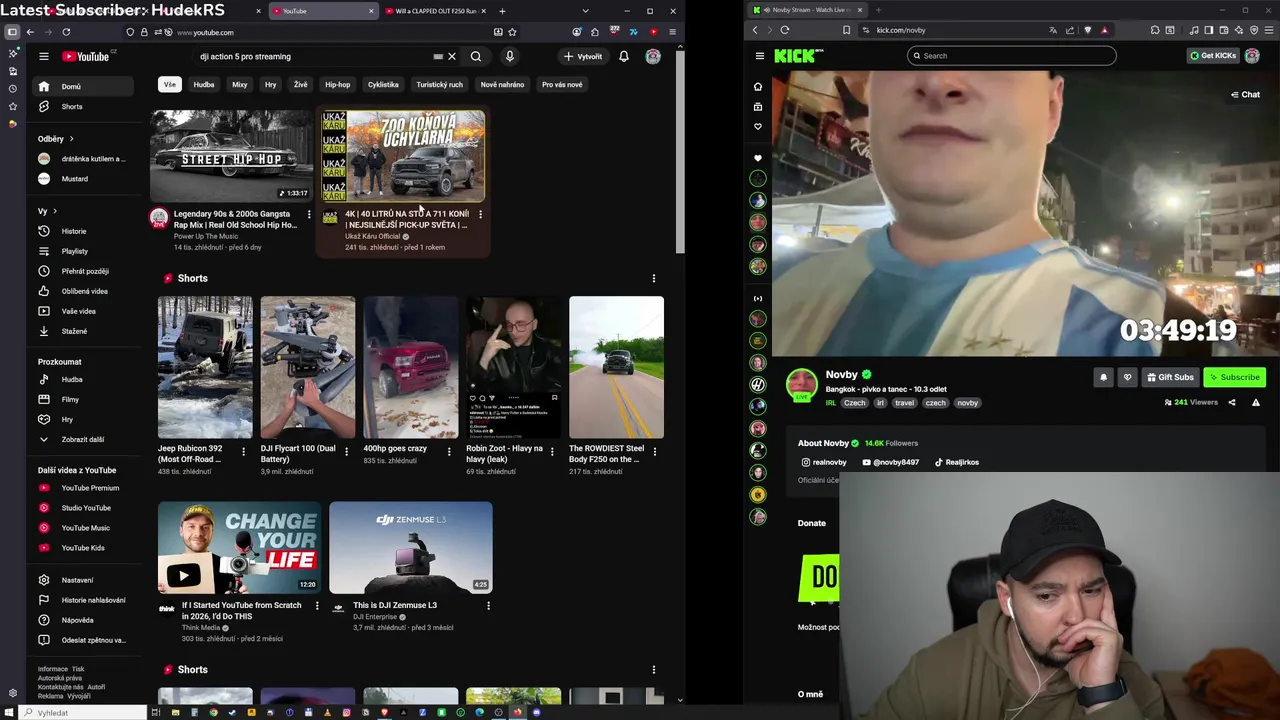Viewport: 1280px width, 720px height.
Task: Open Realjirkos TikTok link
Action: point(957,462)
